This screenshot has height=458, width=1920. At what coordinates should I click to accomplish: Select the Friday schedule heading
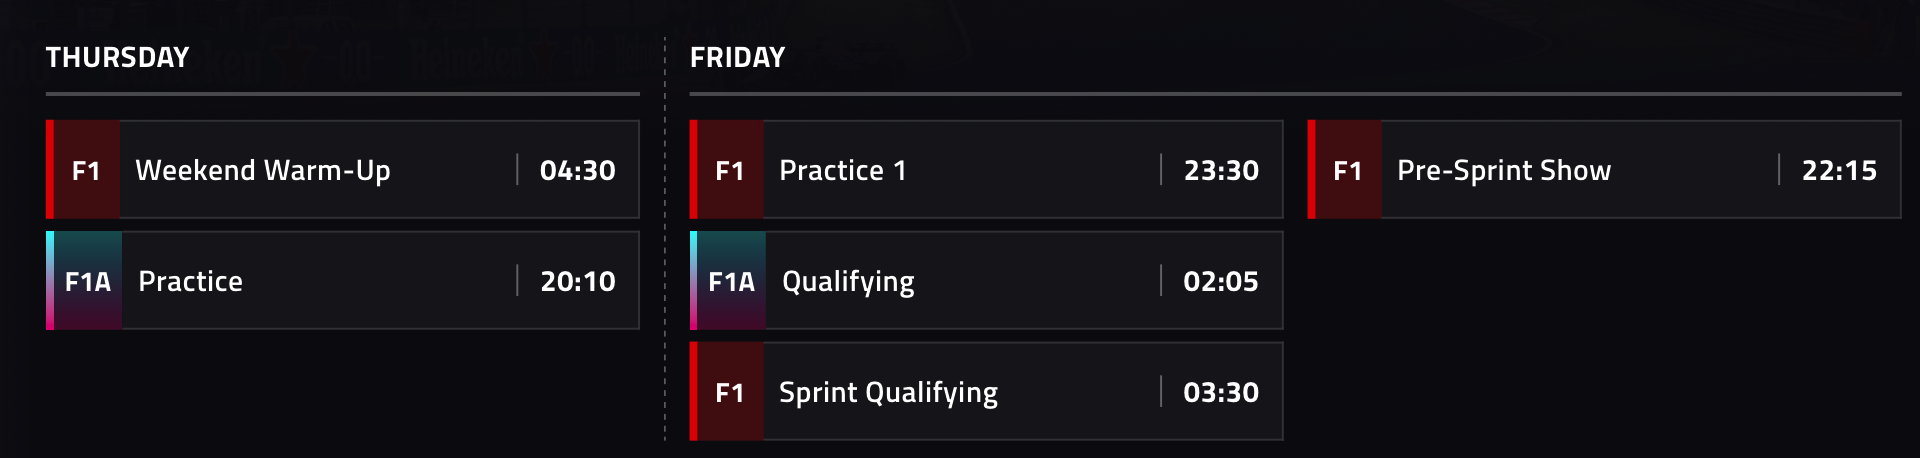click(738, 58)
